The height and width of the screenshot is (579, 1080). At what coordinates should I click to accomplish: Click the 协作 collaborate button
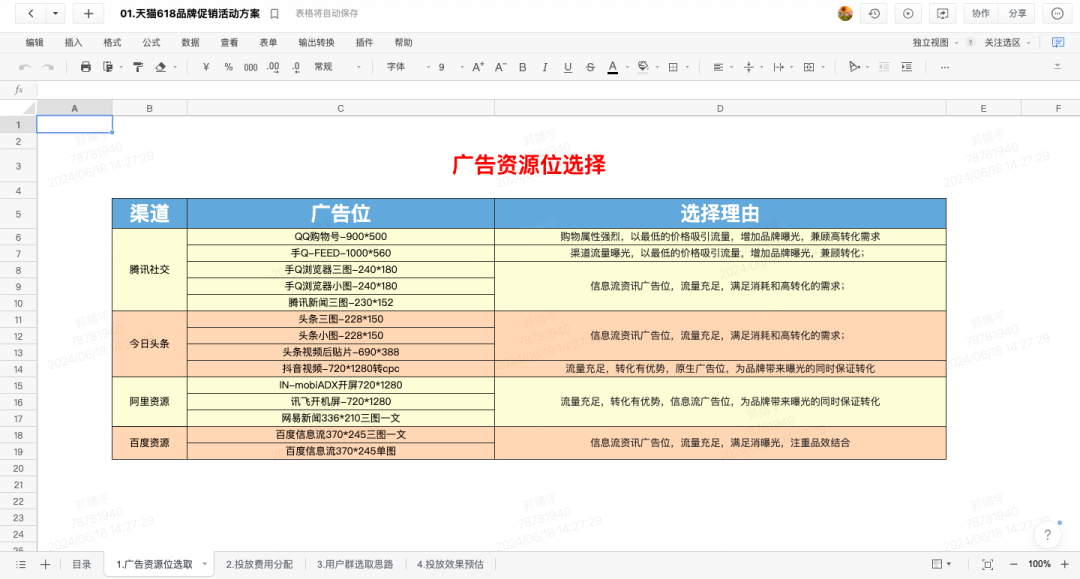tap(980, 14)
